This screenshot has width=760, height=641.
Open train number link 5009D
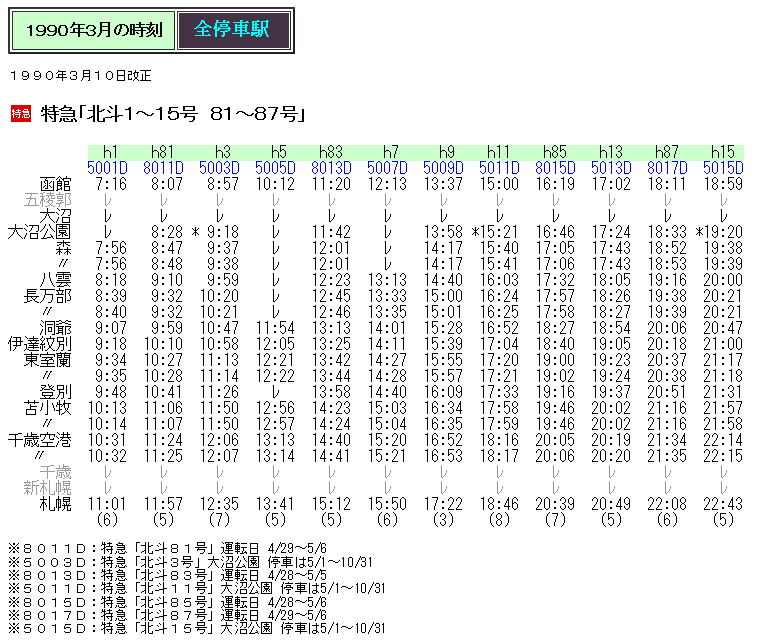[443, 168]
